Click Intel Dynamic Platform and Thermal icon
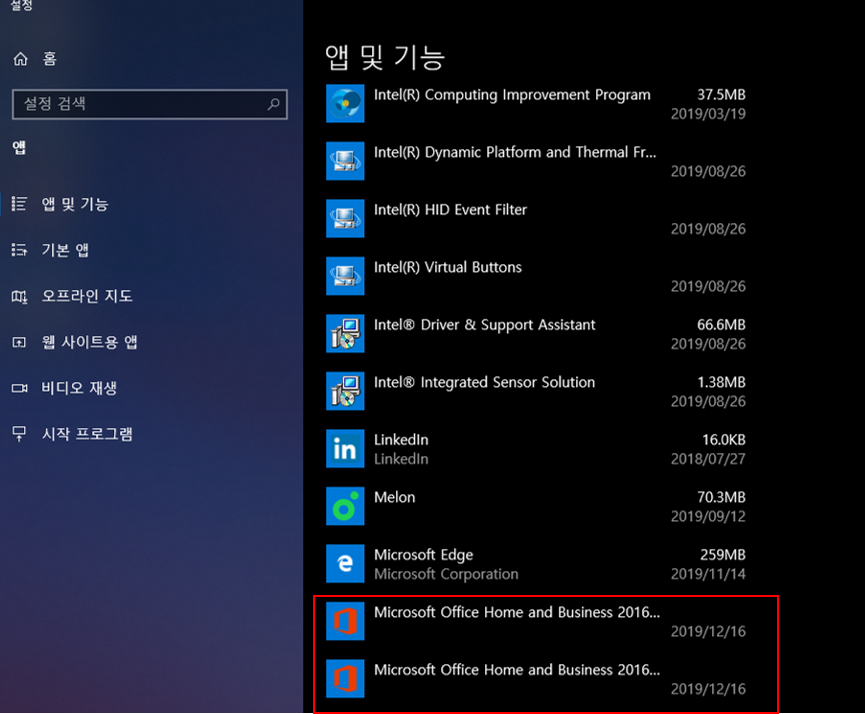Screen dimensions: 865x714 point(345,161)
